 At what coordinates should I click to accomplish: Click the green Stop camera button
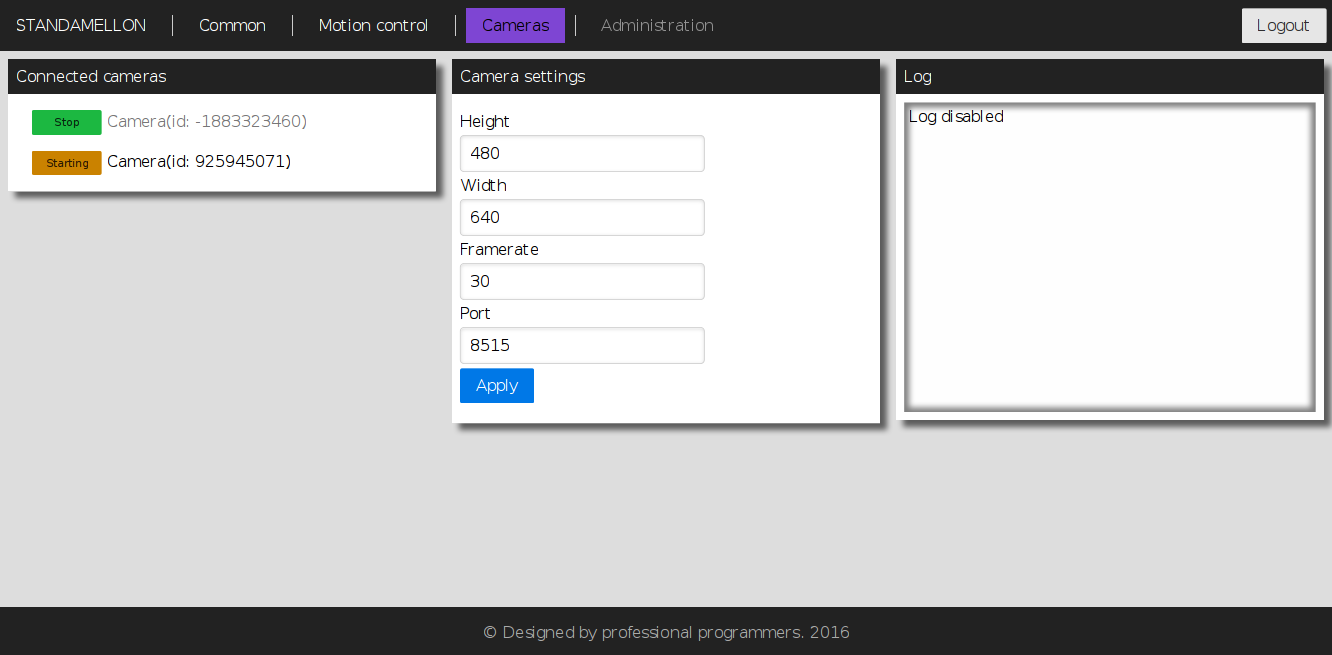pos(67,122)
